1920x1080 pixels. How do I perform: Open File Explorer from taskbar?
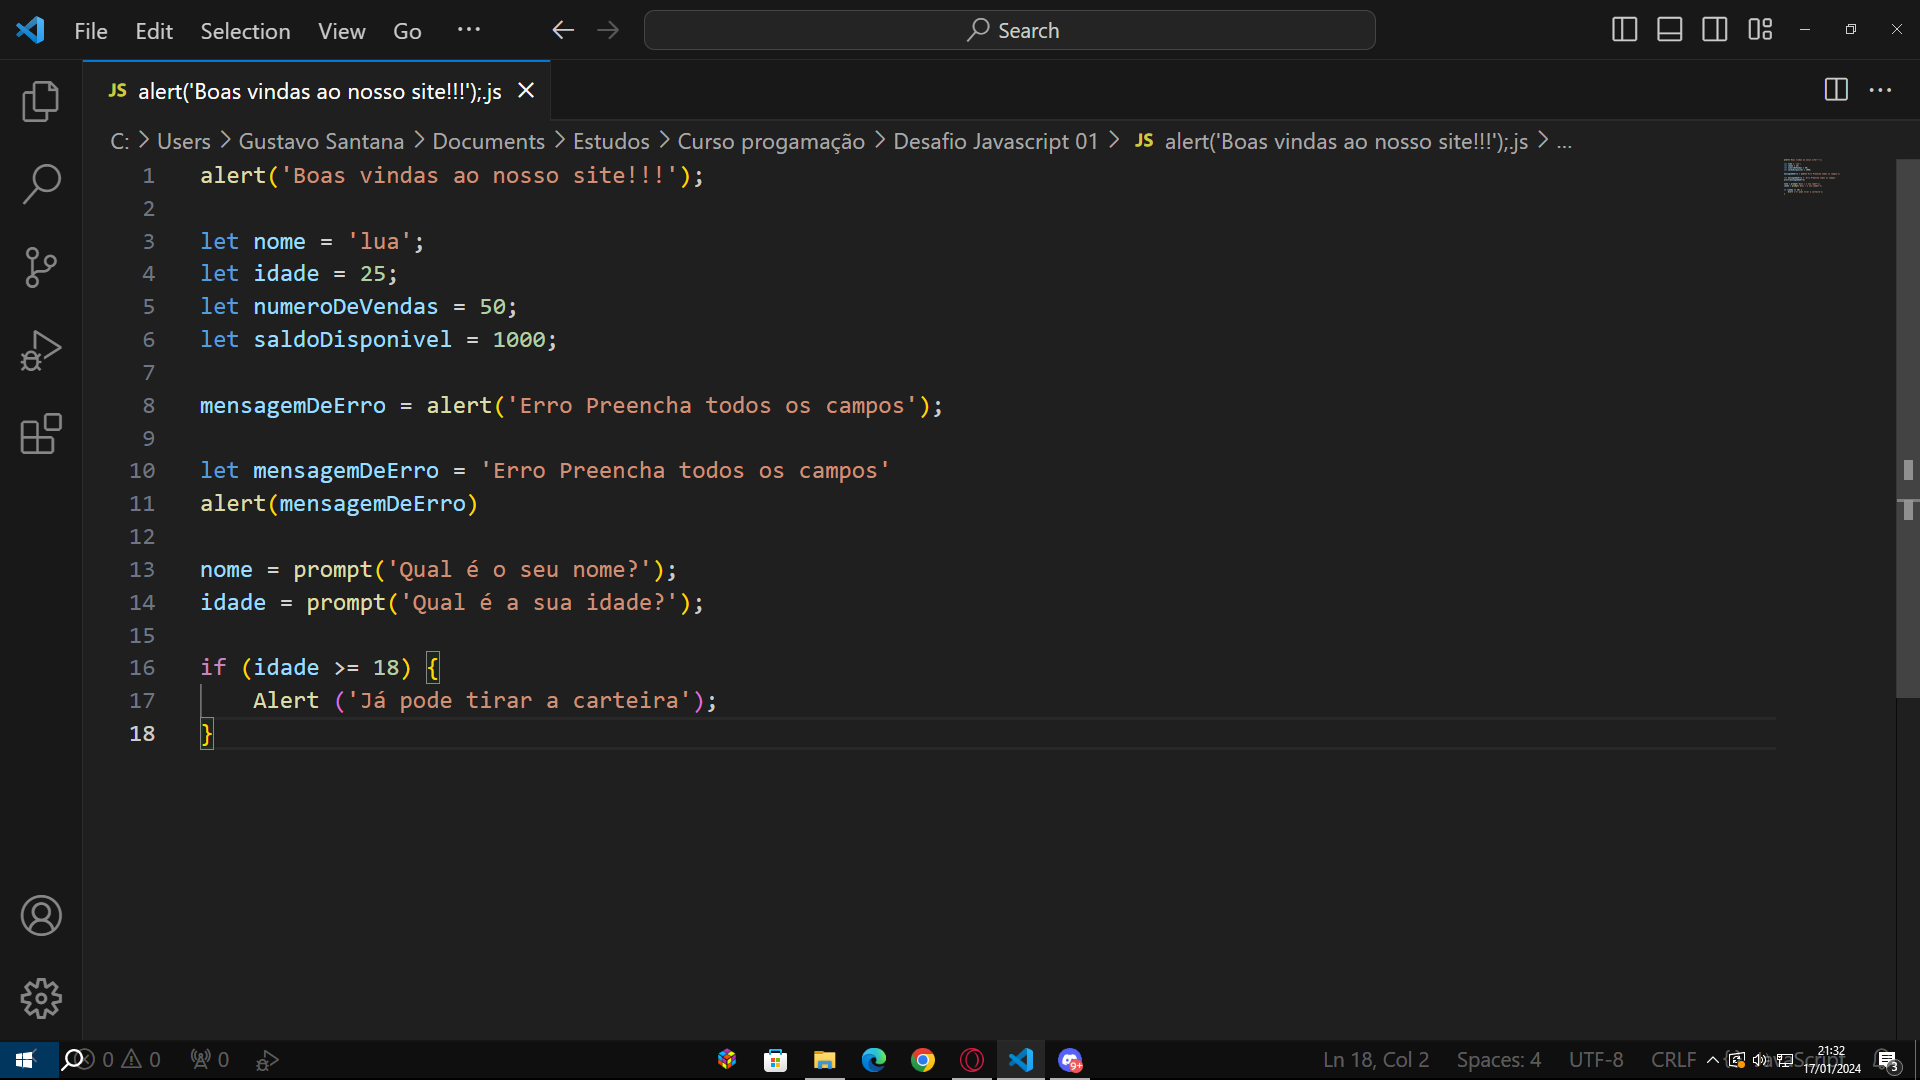pyautogui.click(x=825, y=1060)
